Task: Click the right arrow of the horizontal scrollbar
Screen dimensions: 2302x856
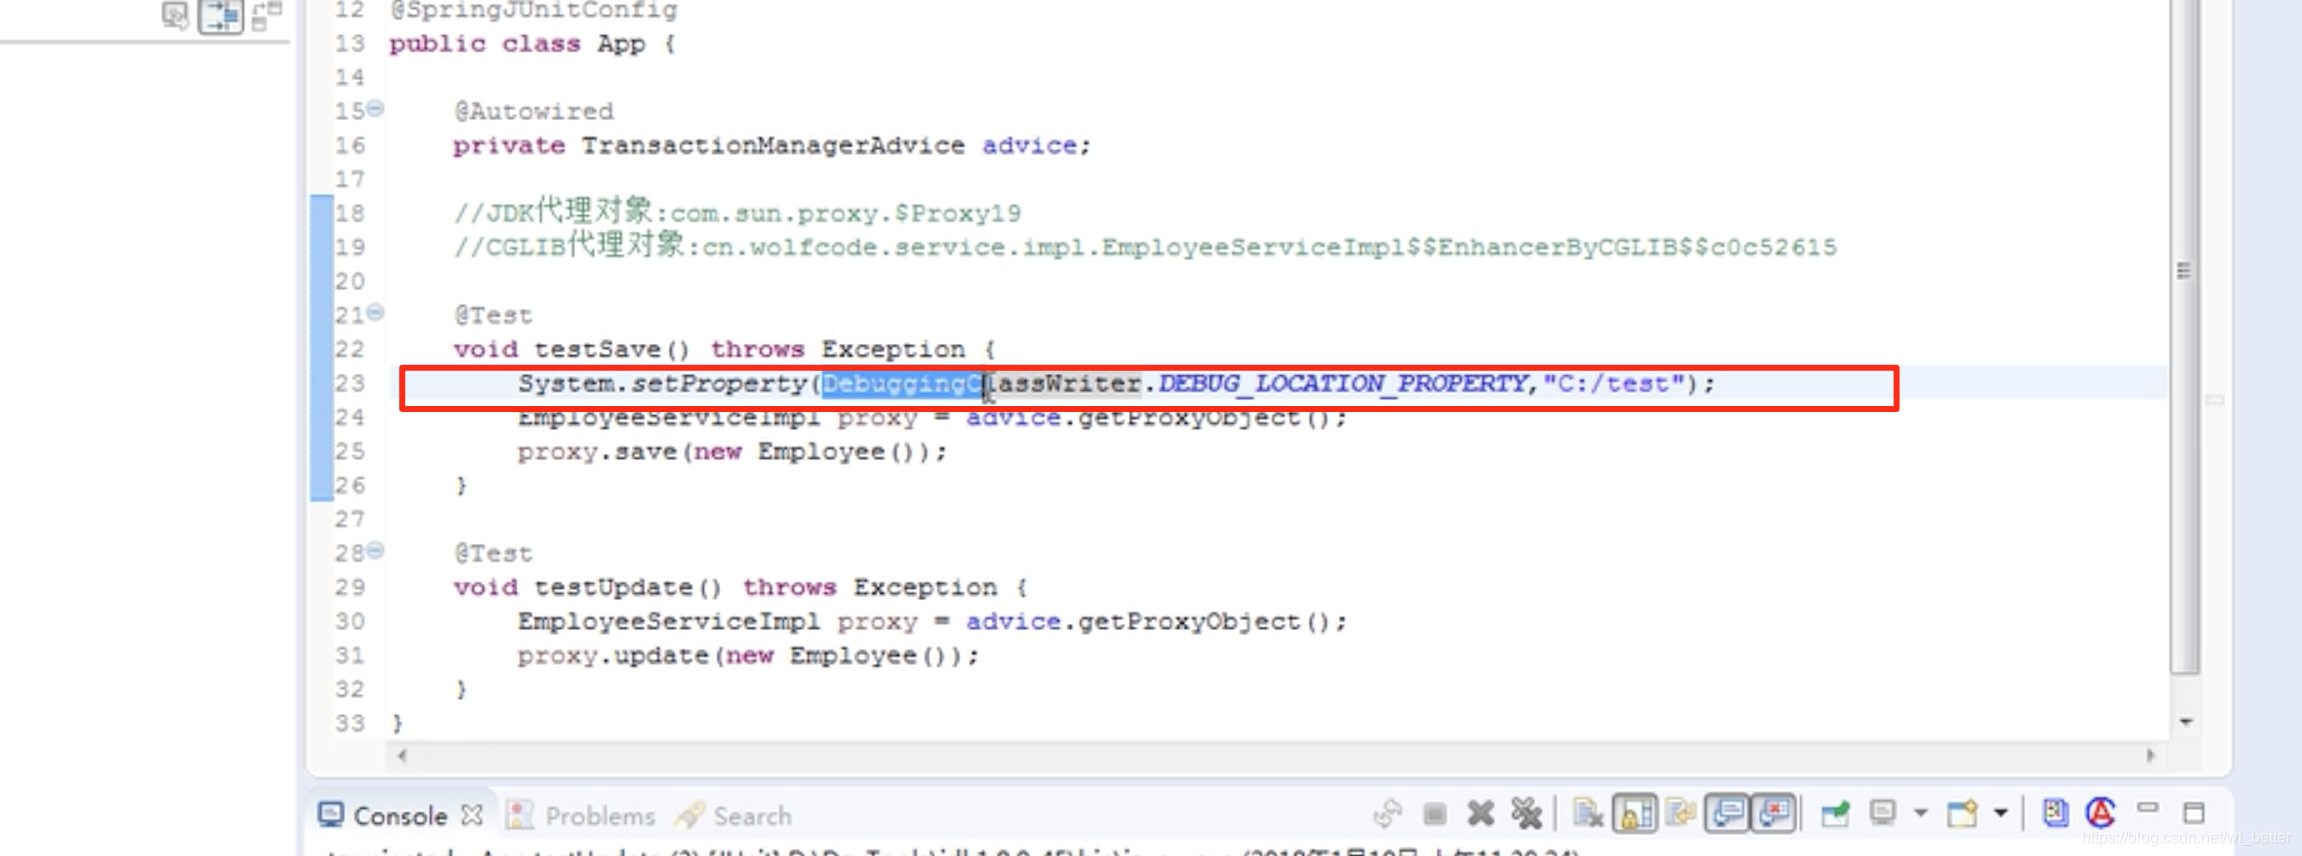Action: pyautogui.click(x=2150, y=756)
